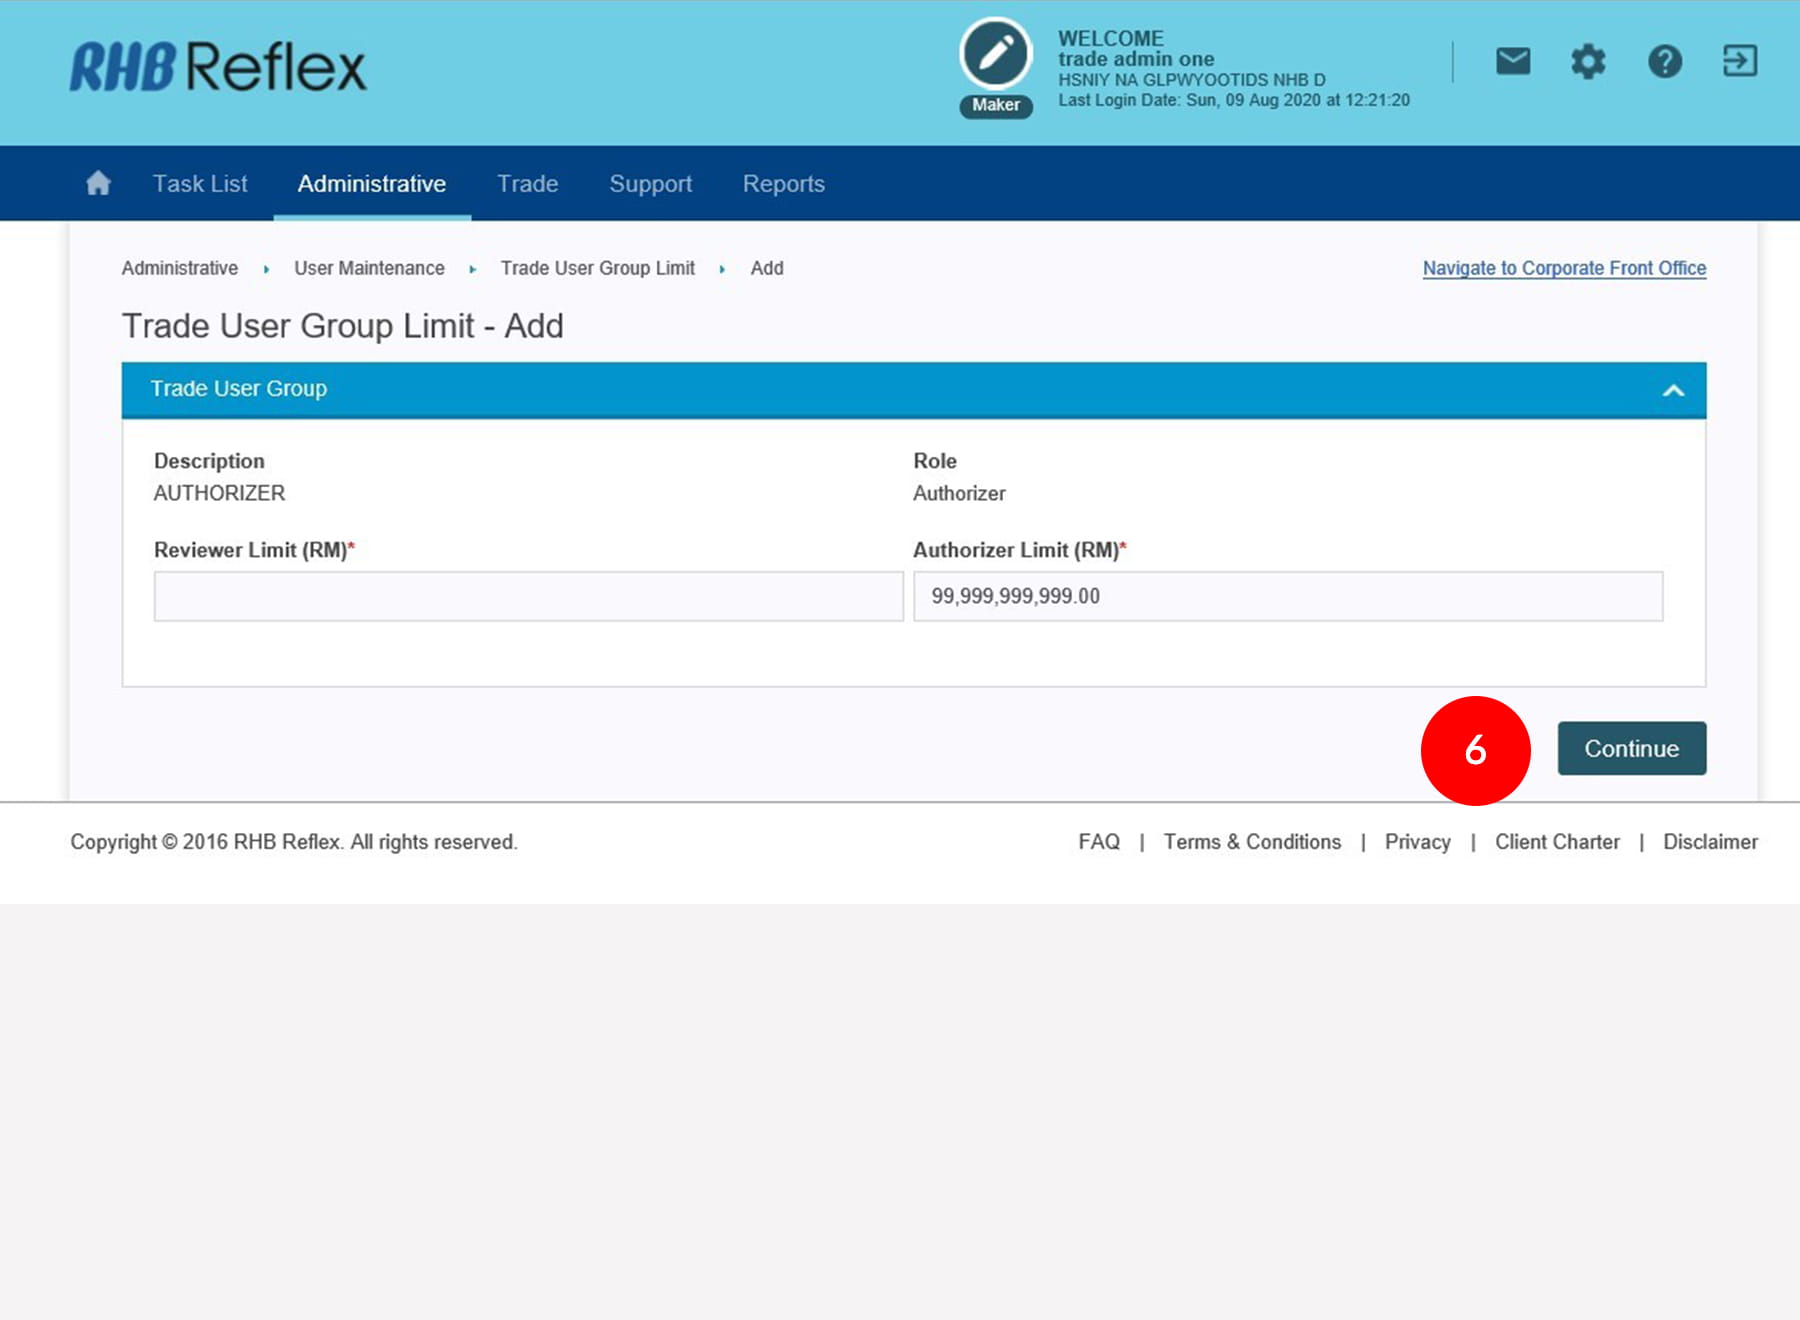Open settings via the gear icon
This screenshot has height=1320, width=1800.
click(1588, 61)
